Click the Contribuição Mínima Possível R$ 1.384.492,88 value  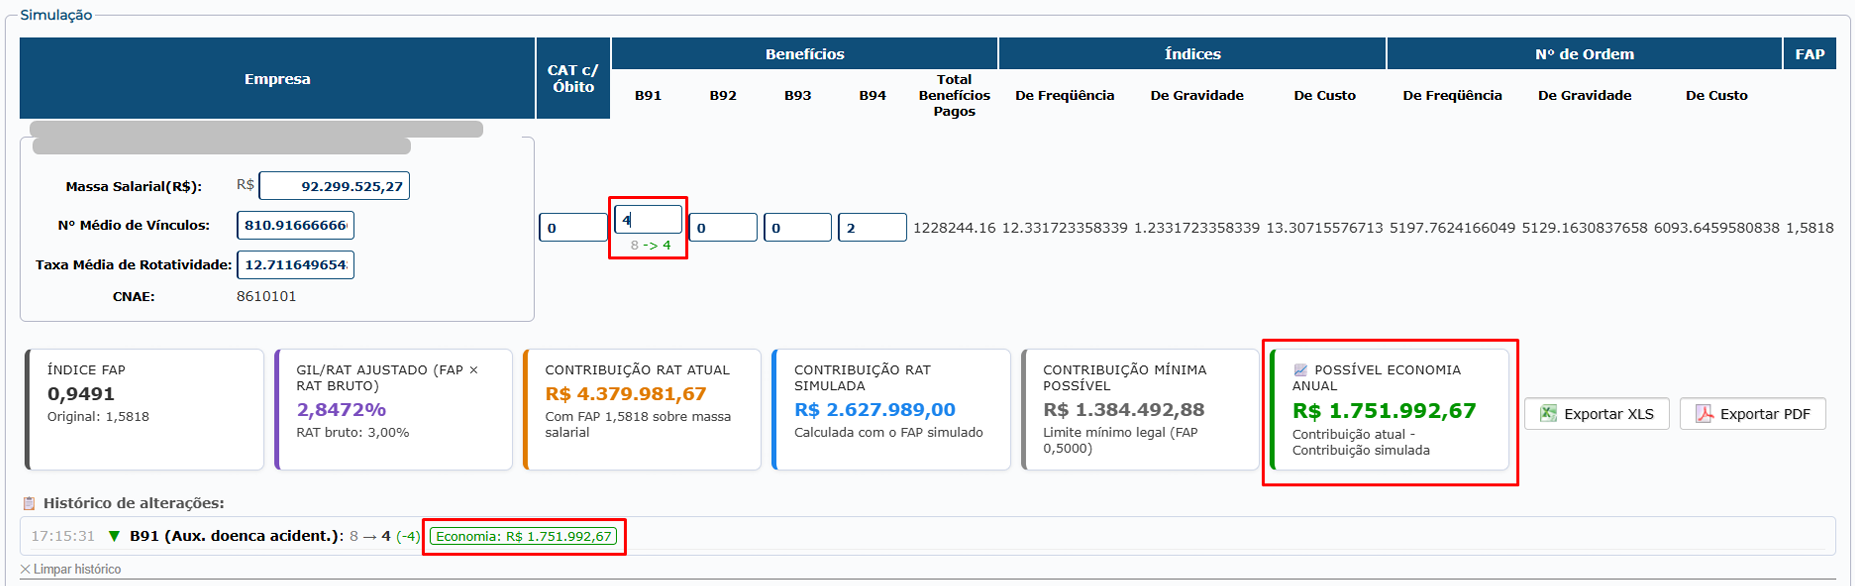pyautogui.click(x=1124, y=409)
